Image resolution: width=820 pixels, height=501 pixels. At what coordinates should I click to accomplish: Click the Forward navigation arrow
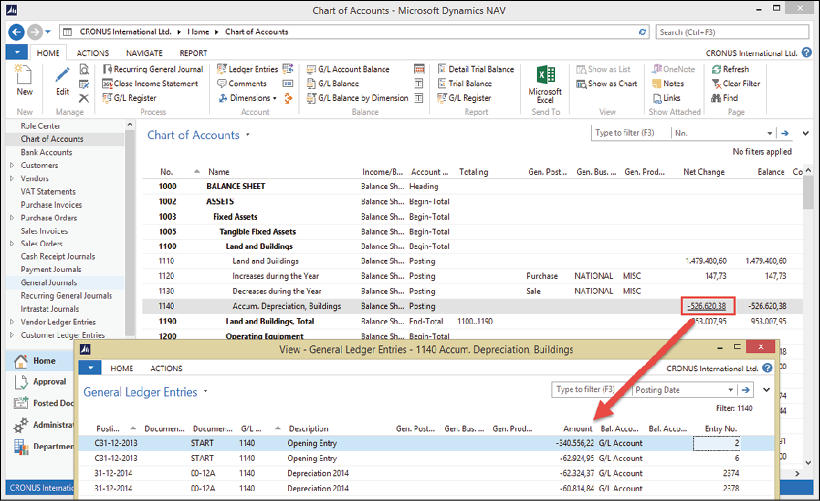[35, 32]
